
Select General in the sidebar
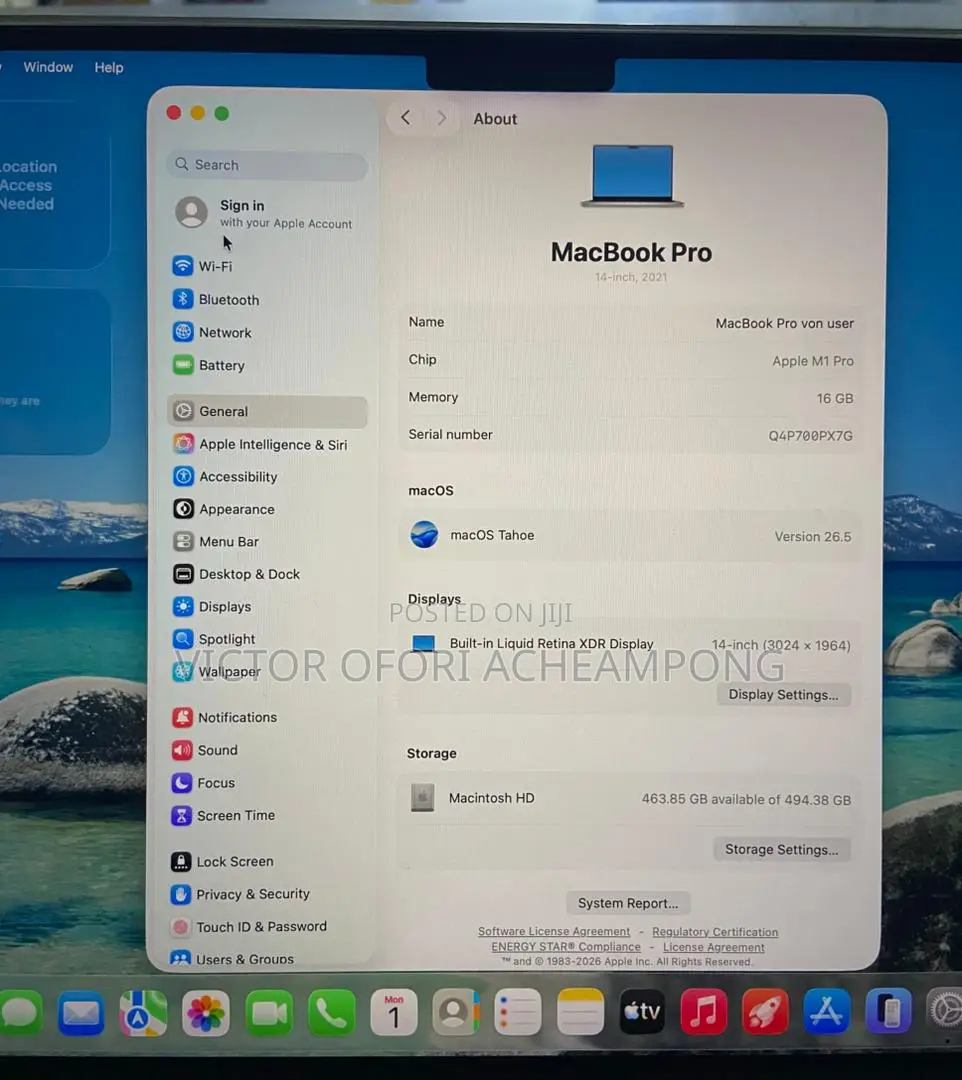pyautogui.click(x=267, y=411)
